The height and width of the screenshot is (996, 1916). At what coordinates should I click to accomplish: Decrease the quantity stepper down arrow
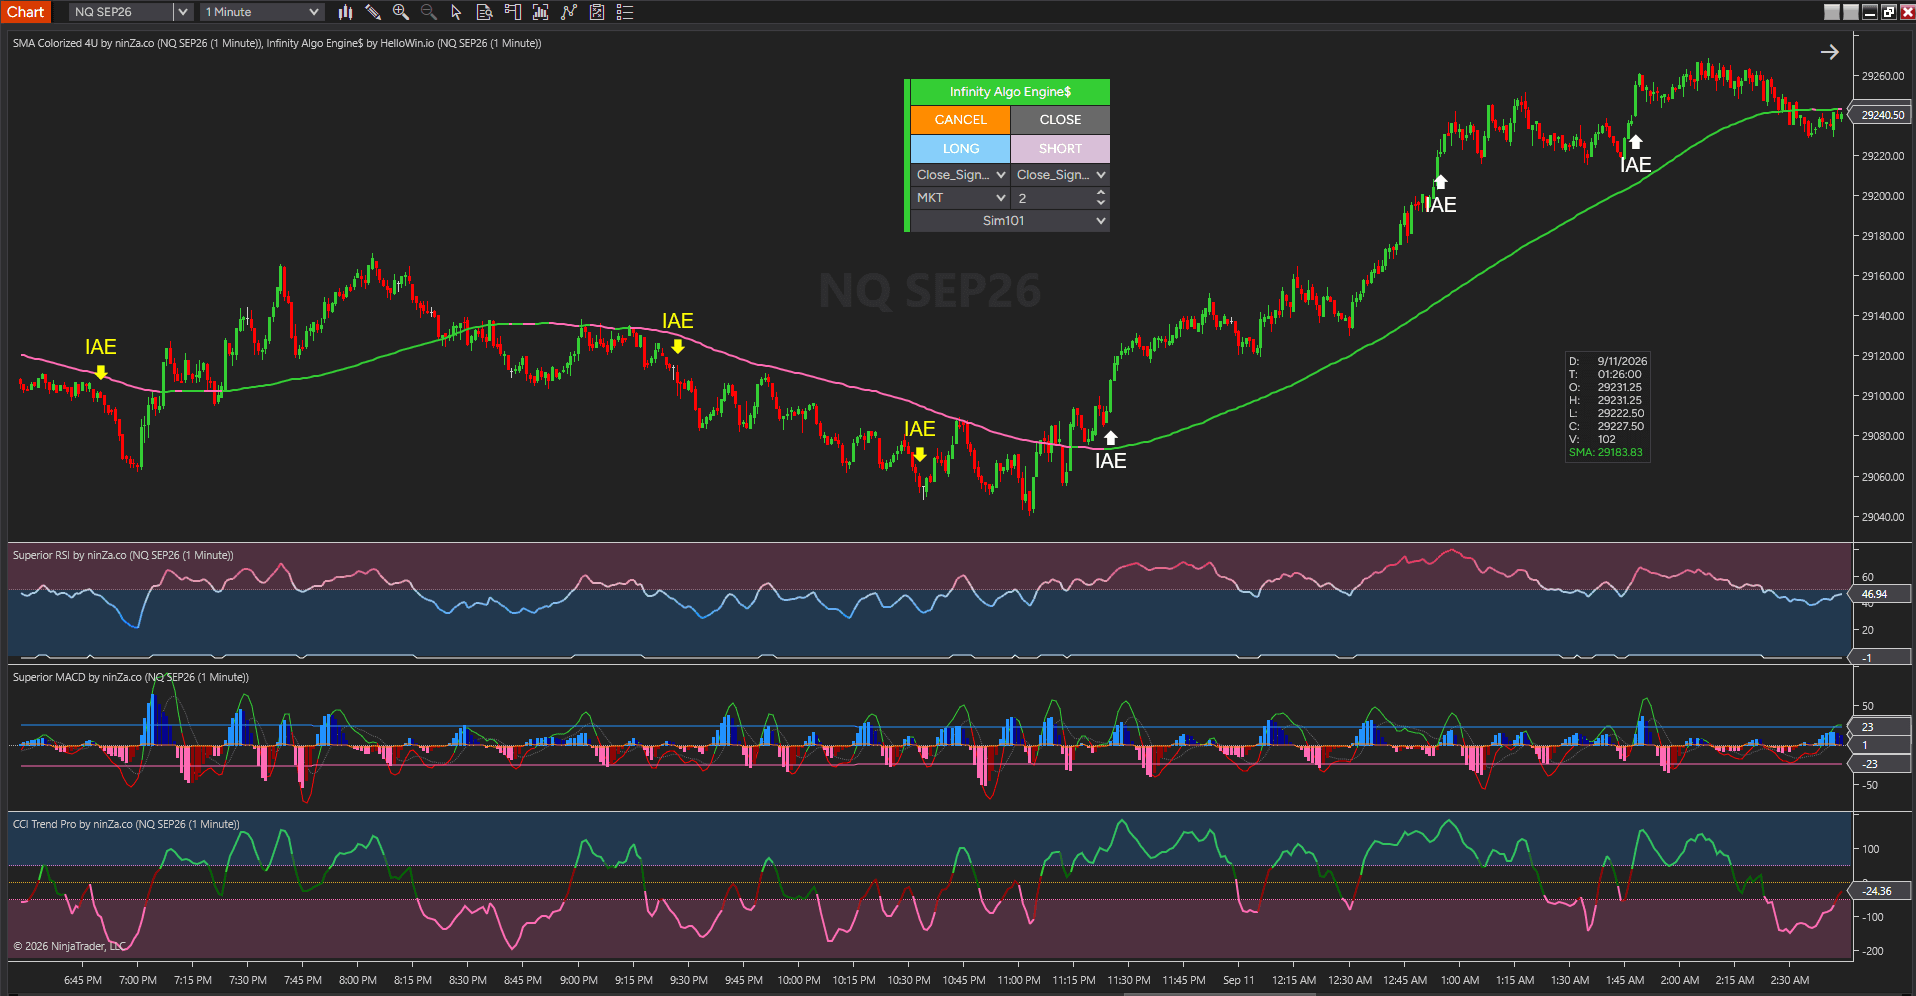point(1101,203)
